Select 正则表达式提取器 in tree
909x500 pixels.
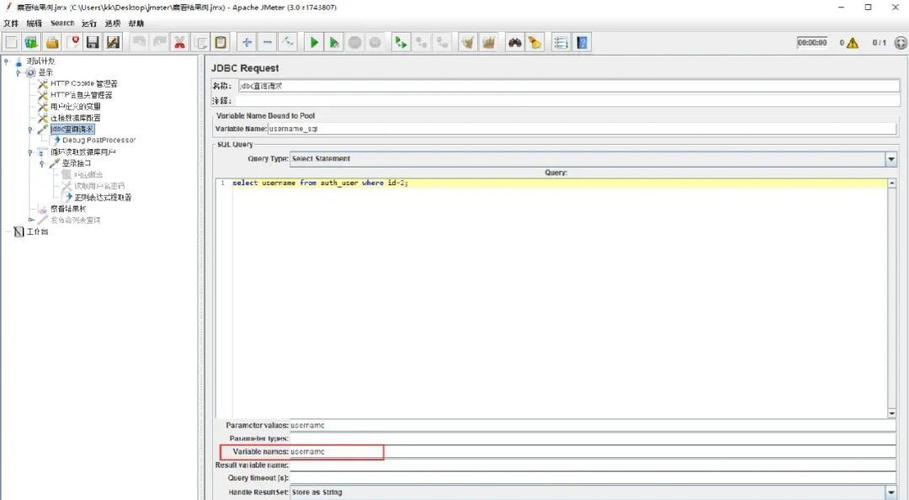point(103,197)
